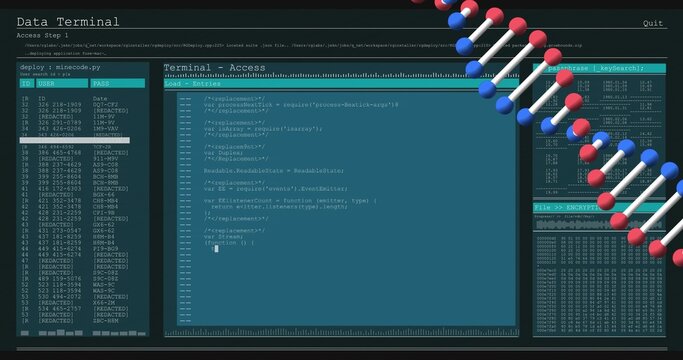Click the '(function () {' code line
Viewport: 683px width, 360px height.
[x=230, y=243]
